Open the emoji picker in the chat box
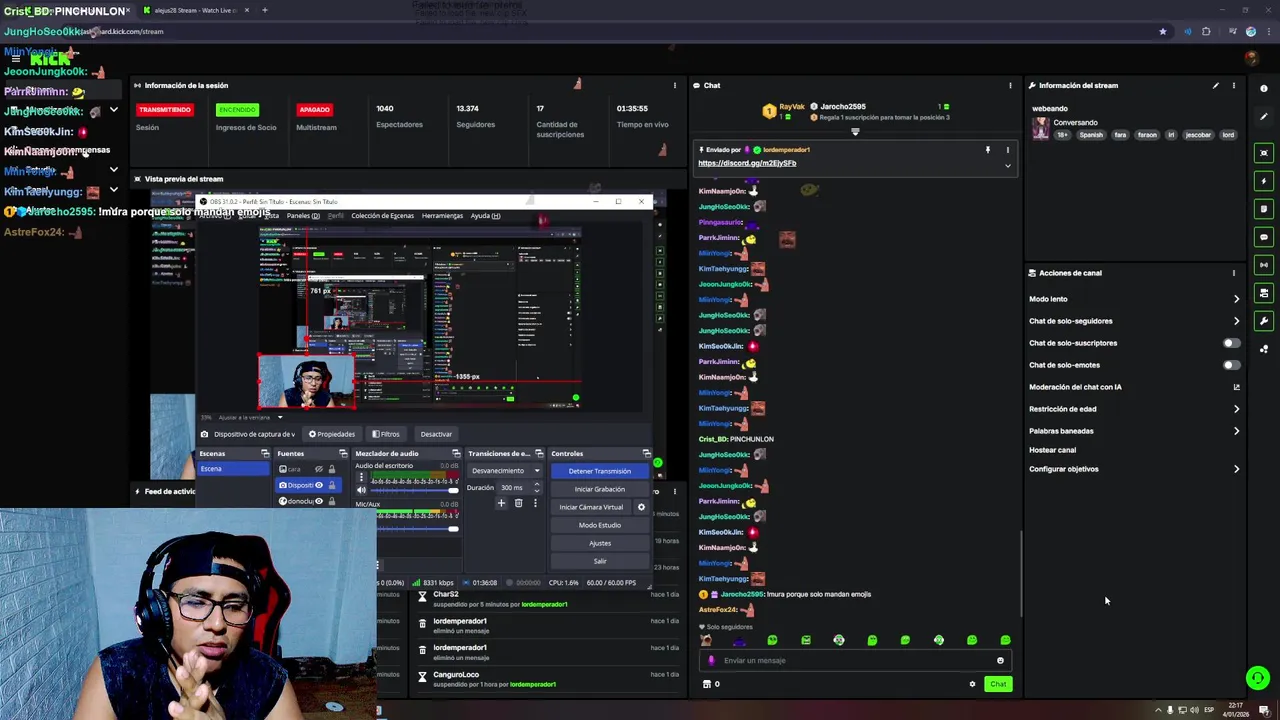The image size is (1280, 720). tap(1000, 660)
